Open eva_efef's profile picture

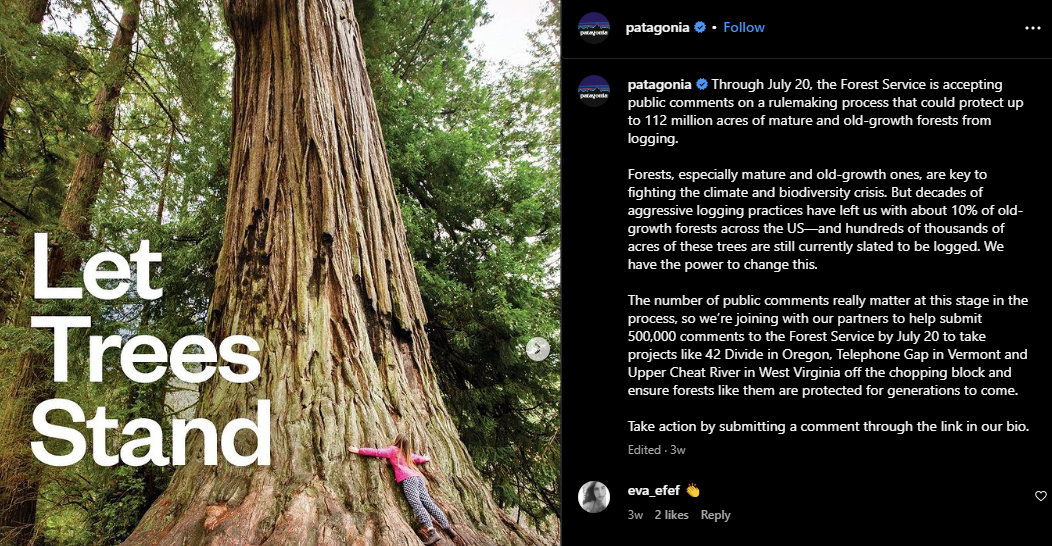[594, 497]
